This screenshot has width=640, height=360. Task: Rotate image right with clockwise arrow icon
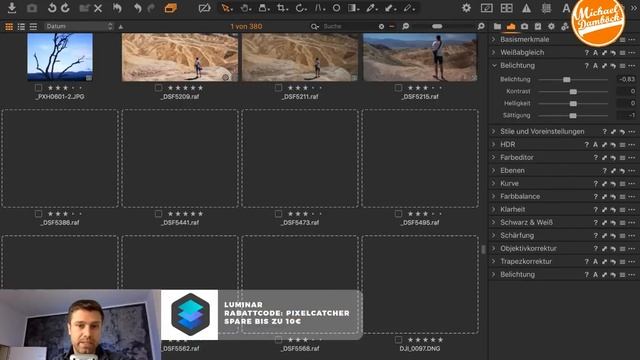pos(65,8)
